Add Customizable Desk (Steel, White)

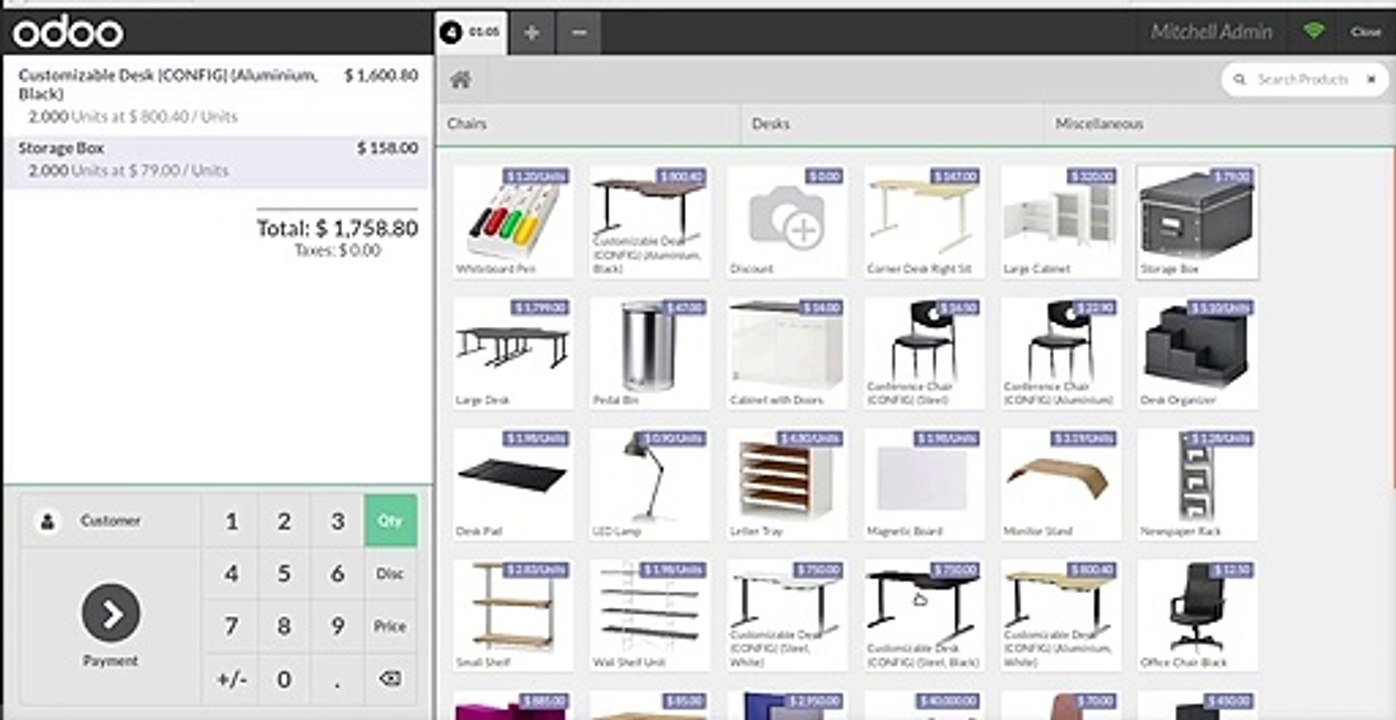click(787, 615)
